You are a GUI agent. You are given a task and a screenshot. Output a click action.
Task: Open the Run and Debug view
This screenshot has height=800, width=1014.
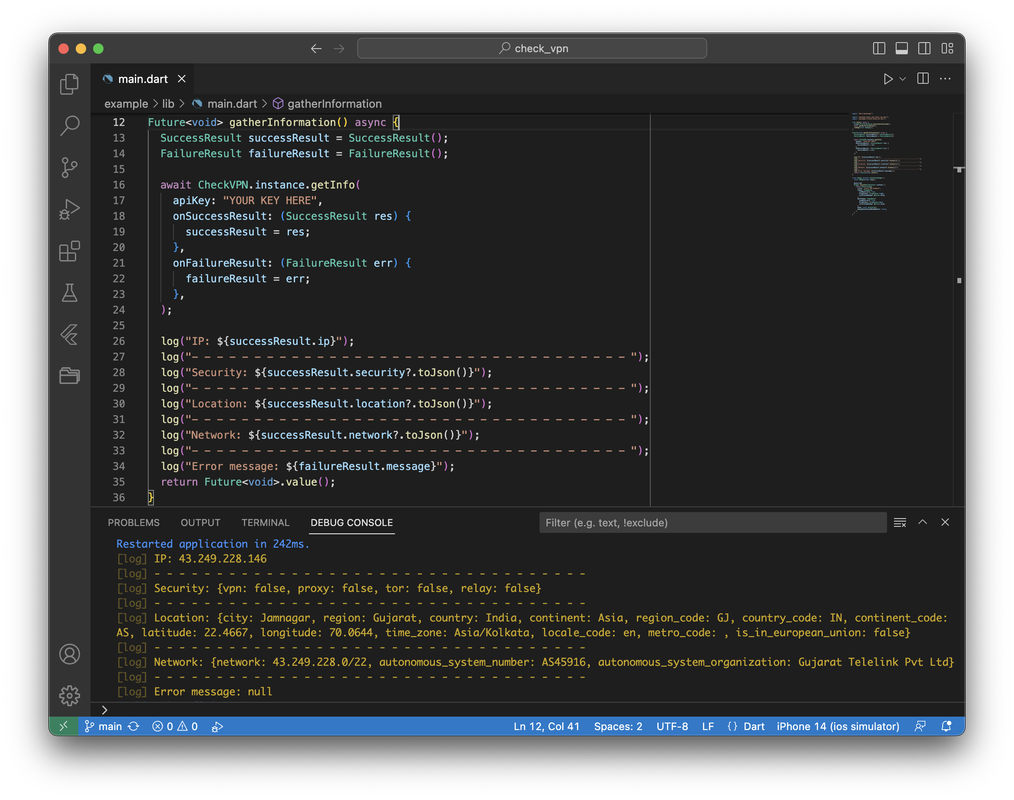pyautogui.click(x=69, y=209)
